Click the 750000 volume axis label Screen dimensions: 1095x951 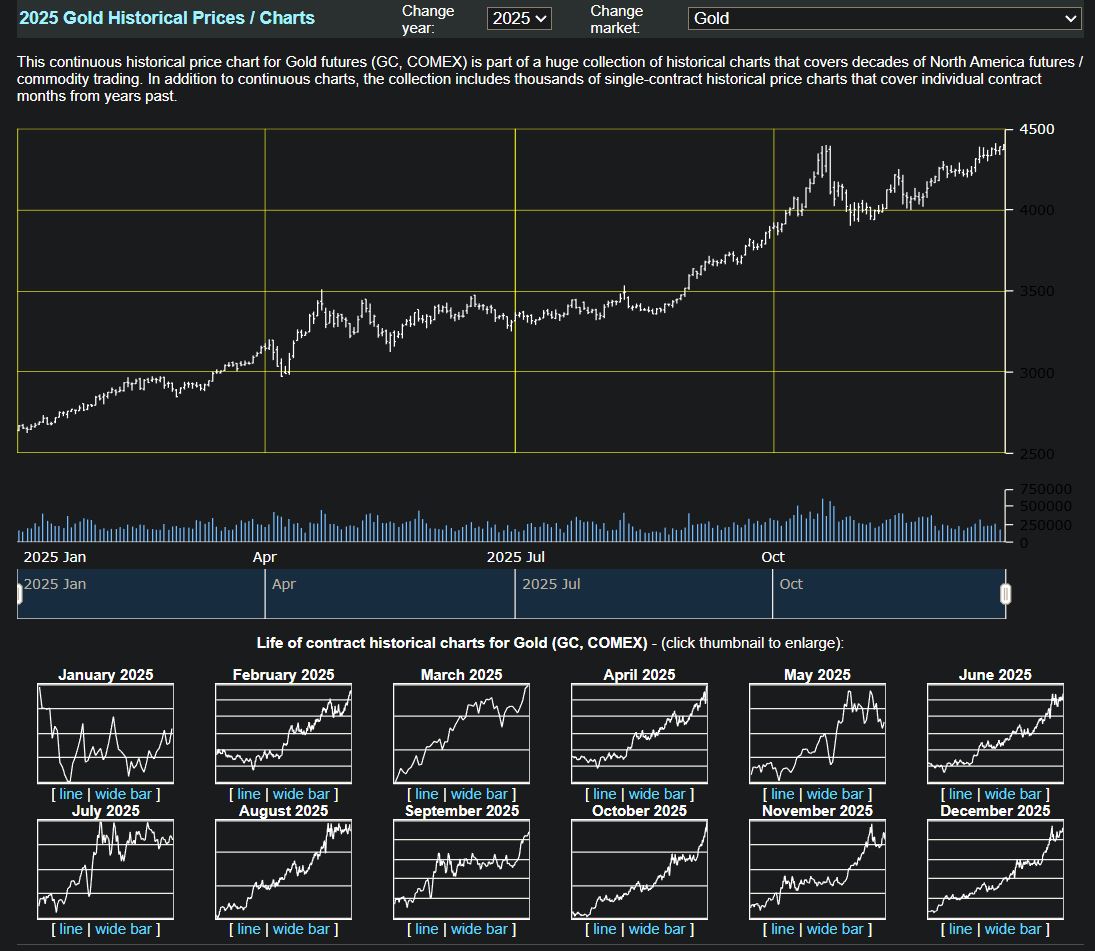1045,489
